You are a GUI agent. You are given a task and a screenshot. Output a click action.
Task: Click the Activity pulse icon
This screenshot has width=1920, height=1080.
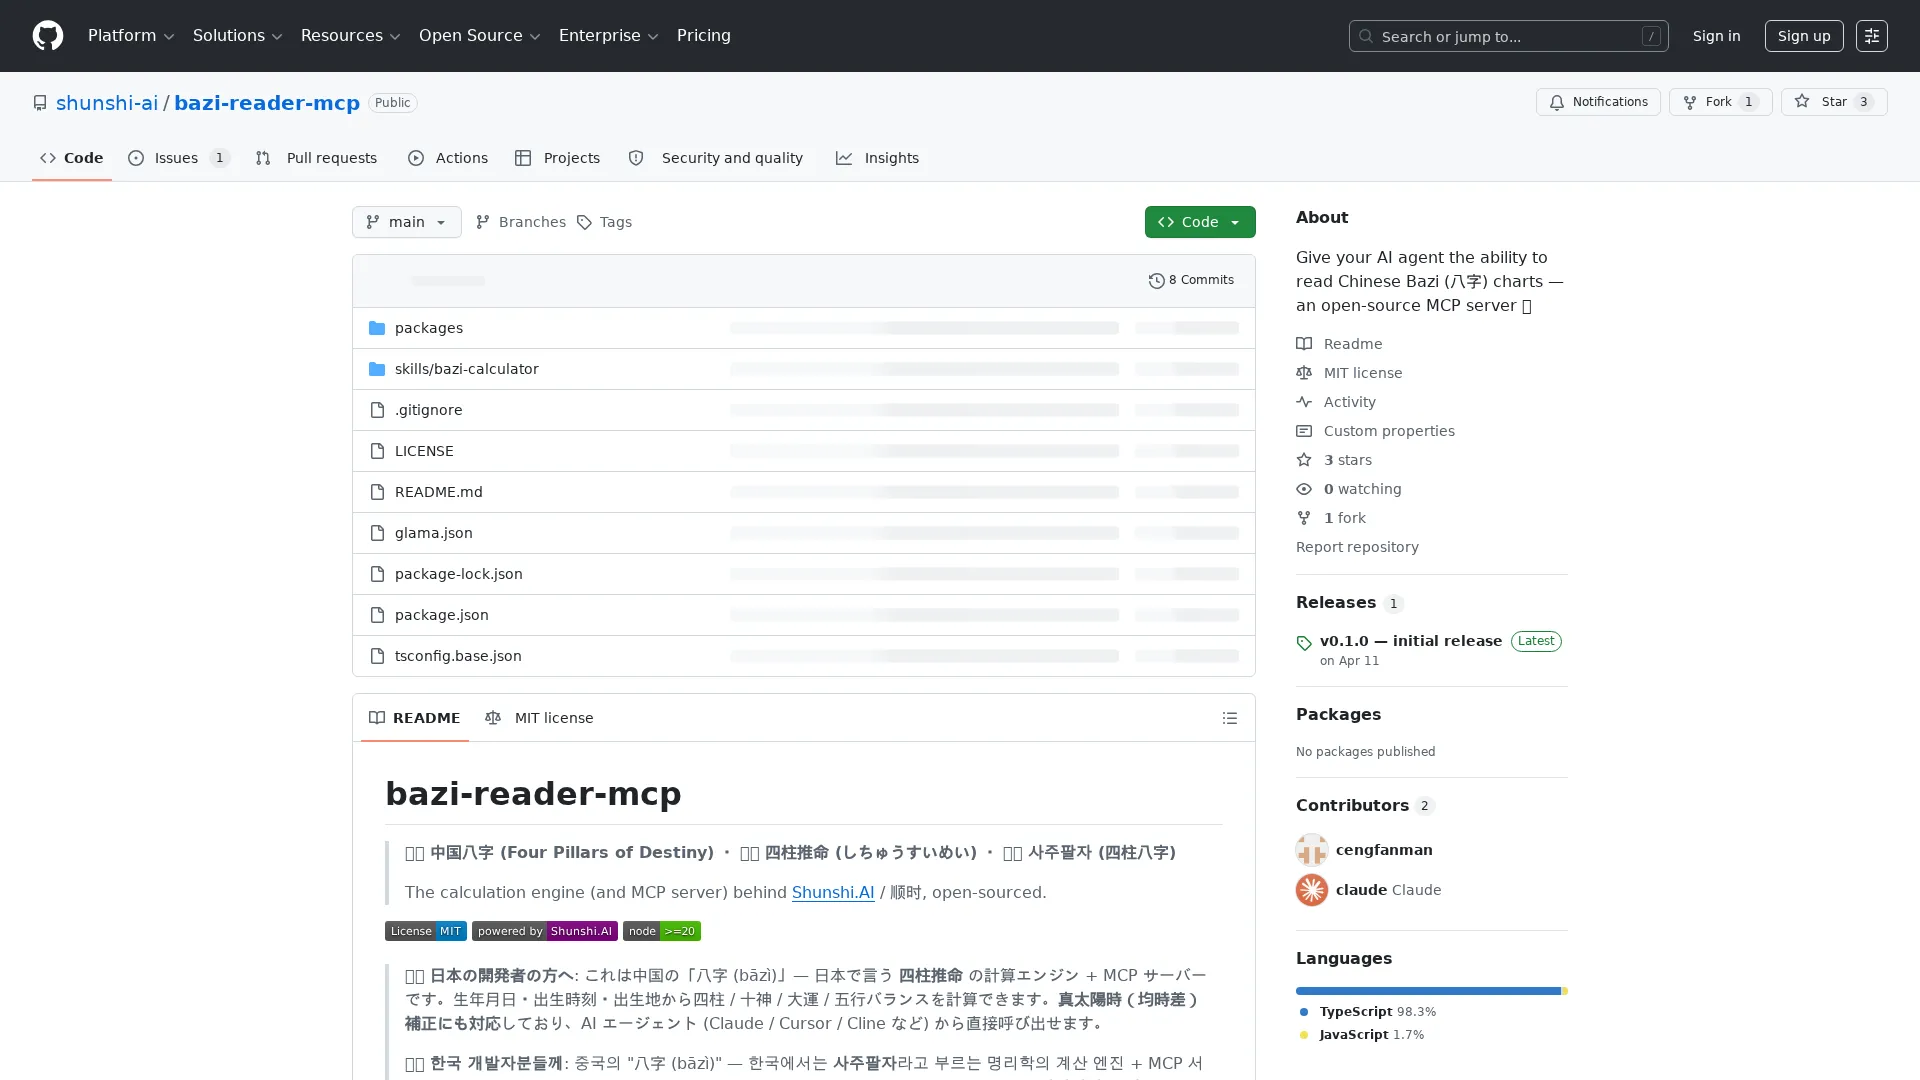pos(1304,402)
